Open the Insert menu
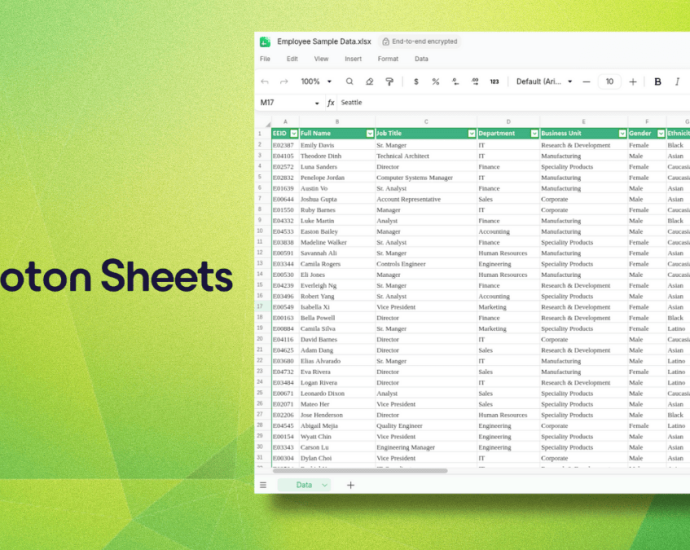 [x=353, y=59]
